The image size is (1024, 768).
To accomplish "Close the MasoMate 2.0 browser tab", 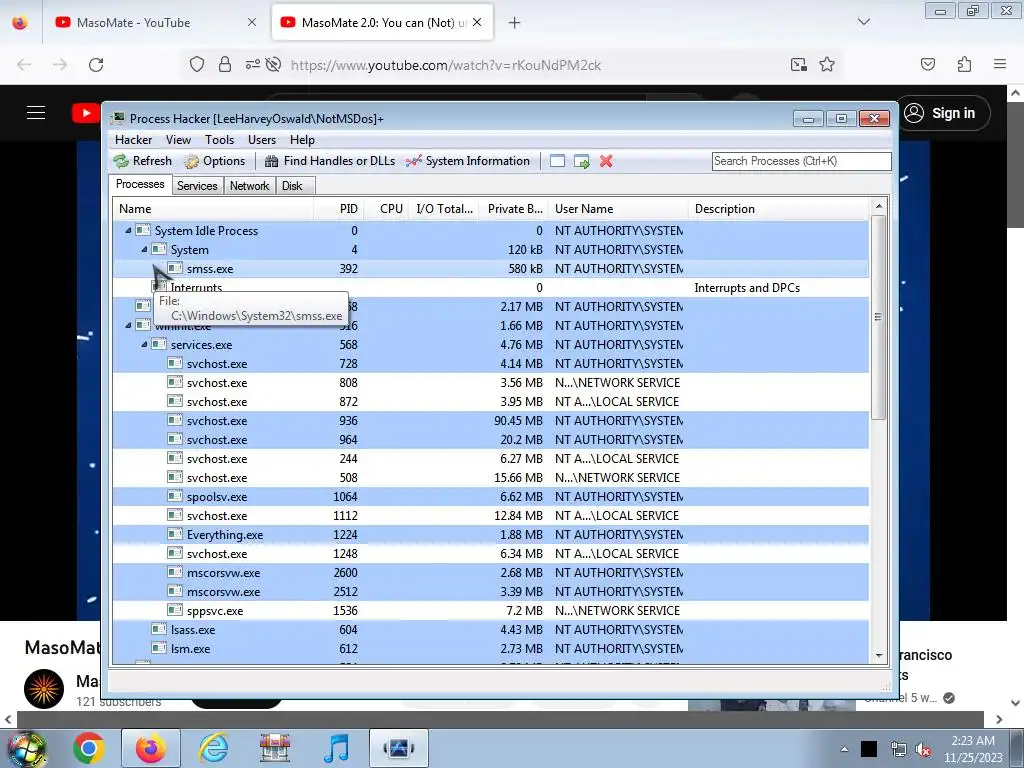I will [x=477, y=22].
